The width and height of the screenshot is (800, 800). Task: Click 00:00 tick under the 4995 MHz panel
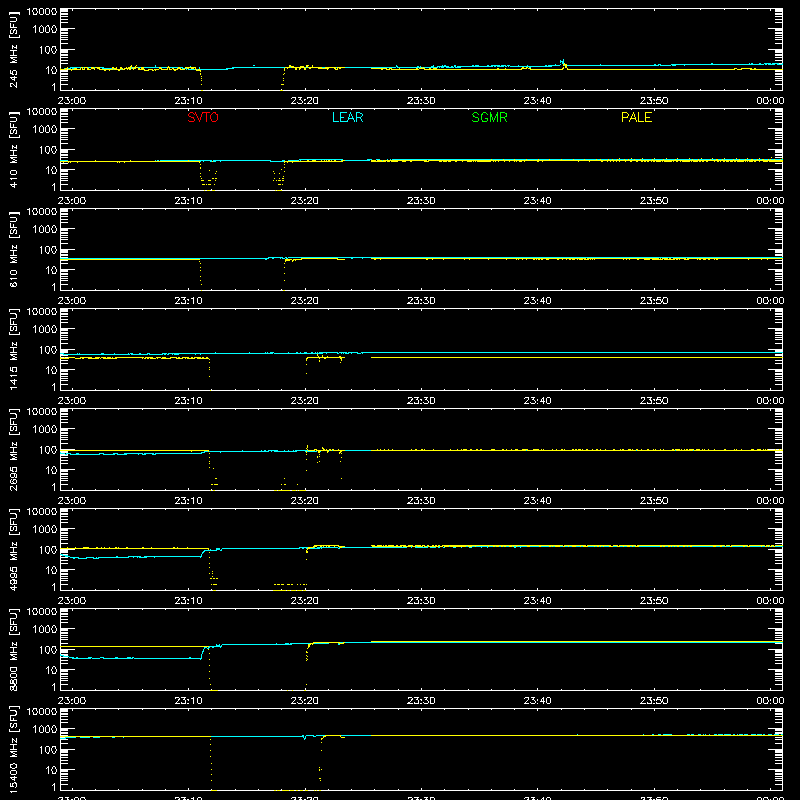click(x=770, y=601)
